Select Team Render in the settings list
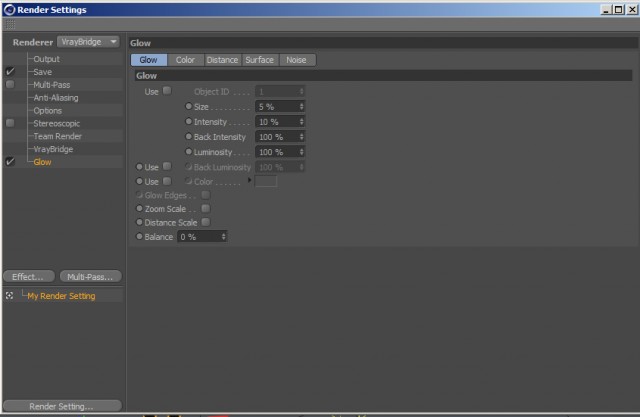Image resolution: width=640 pixels, height=417 pixels. [x=58, y=136]
